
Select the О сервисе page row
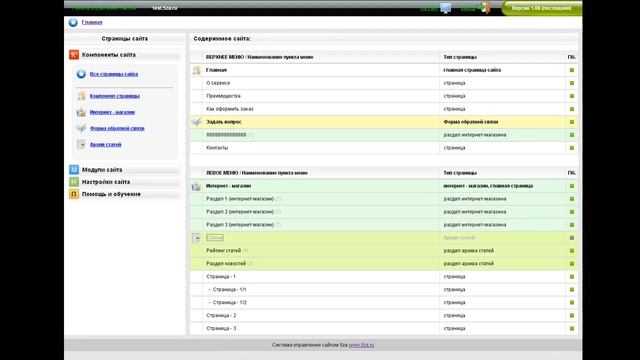click(x=384, y=83)
